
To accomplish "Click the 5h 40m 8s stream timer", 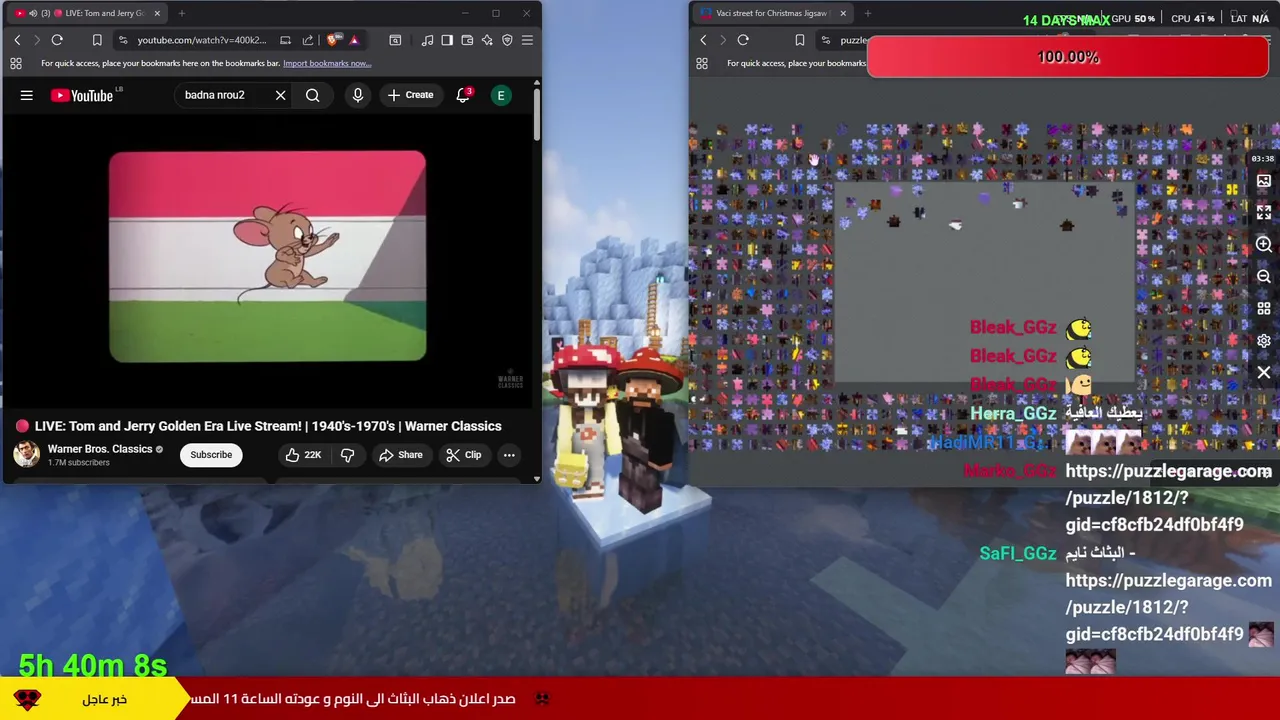I will 92,665.
